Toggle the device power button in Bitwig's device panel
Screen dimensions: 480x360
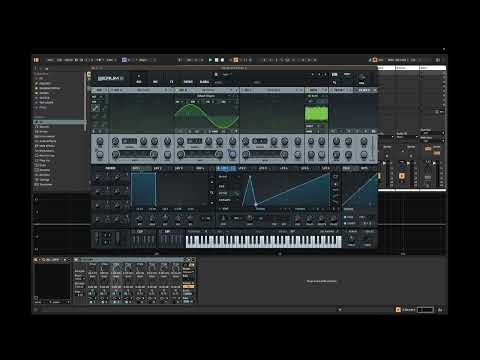coord(36,259)
